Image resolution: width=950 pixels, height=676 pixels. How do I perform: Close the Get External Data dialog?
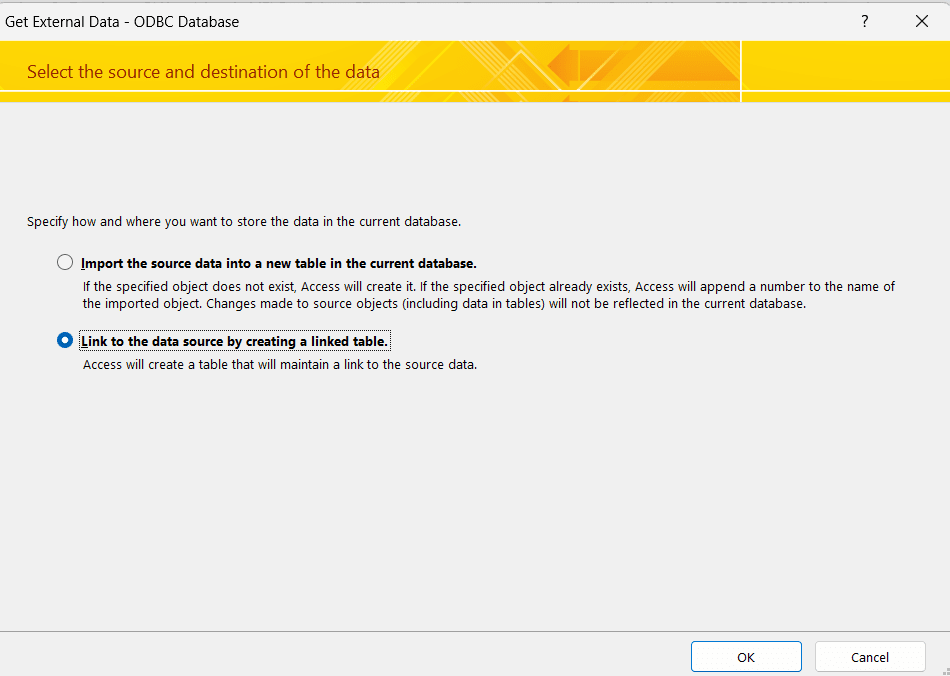(x=921, y=21)
